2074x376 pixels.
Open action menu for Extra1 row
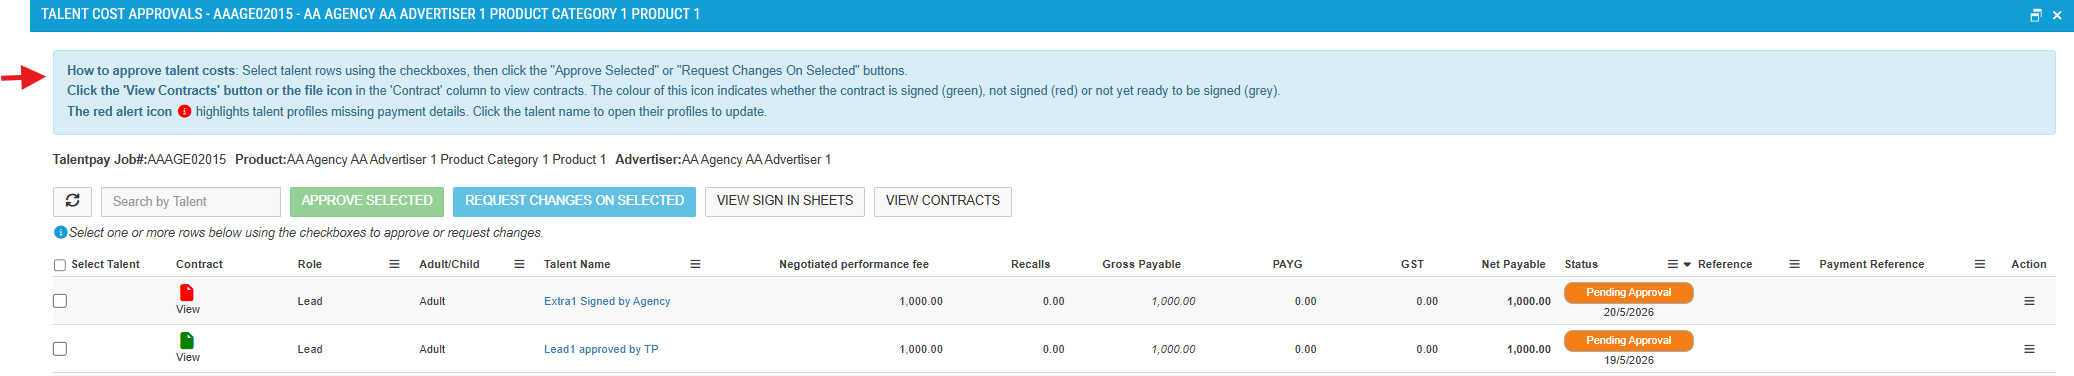(2029, 301)
